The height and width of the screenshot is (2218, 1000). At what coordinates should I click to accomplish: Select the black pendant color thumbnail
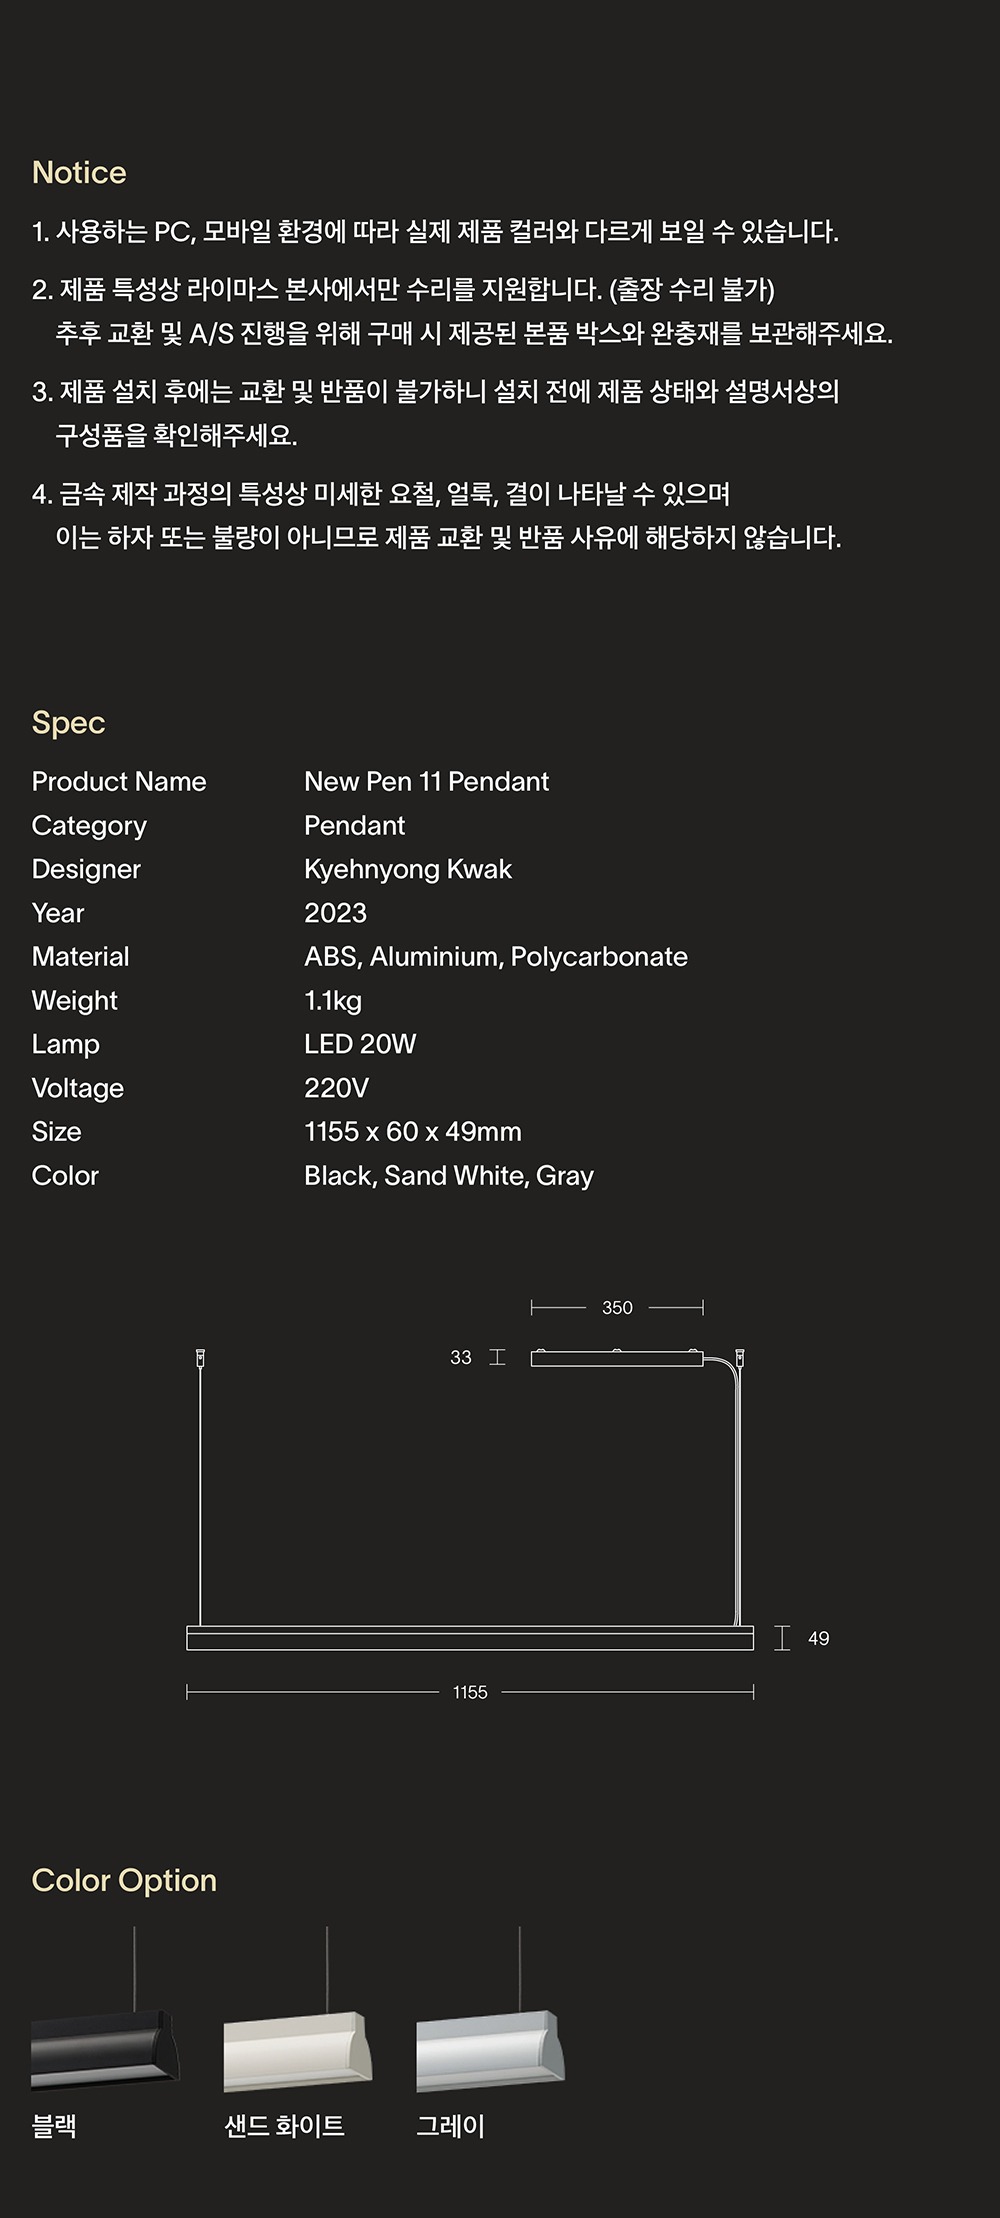(x=105, y=2048)
